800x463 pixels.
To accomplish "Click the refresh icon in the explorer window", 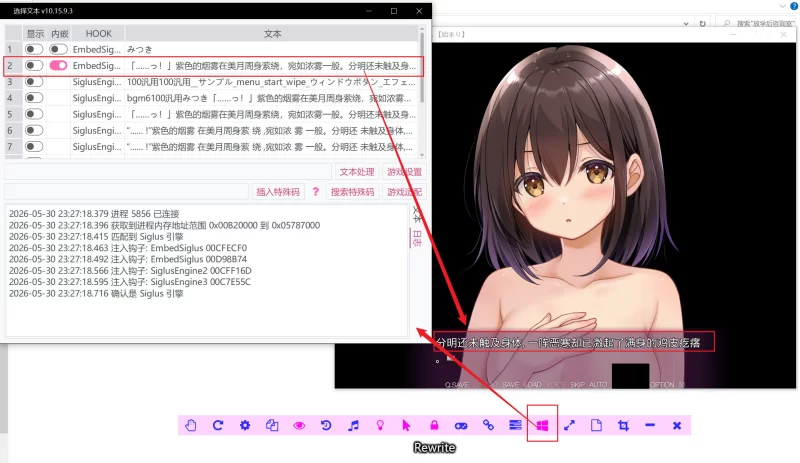I will tap(703, 23).
